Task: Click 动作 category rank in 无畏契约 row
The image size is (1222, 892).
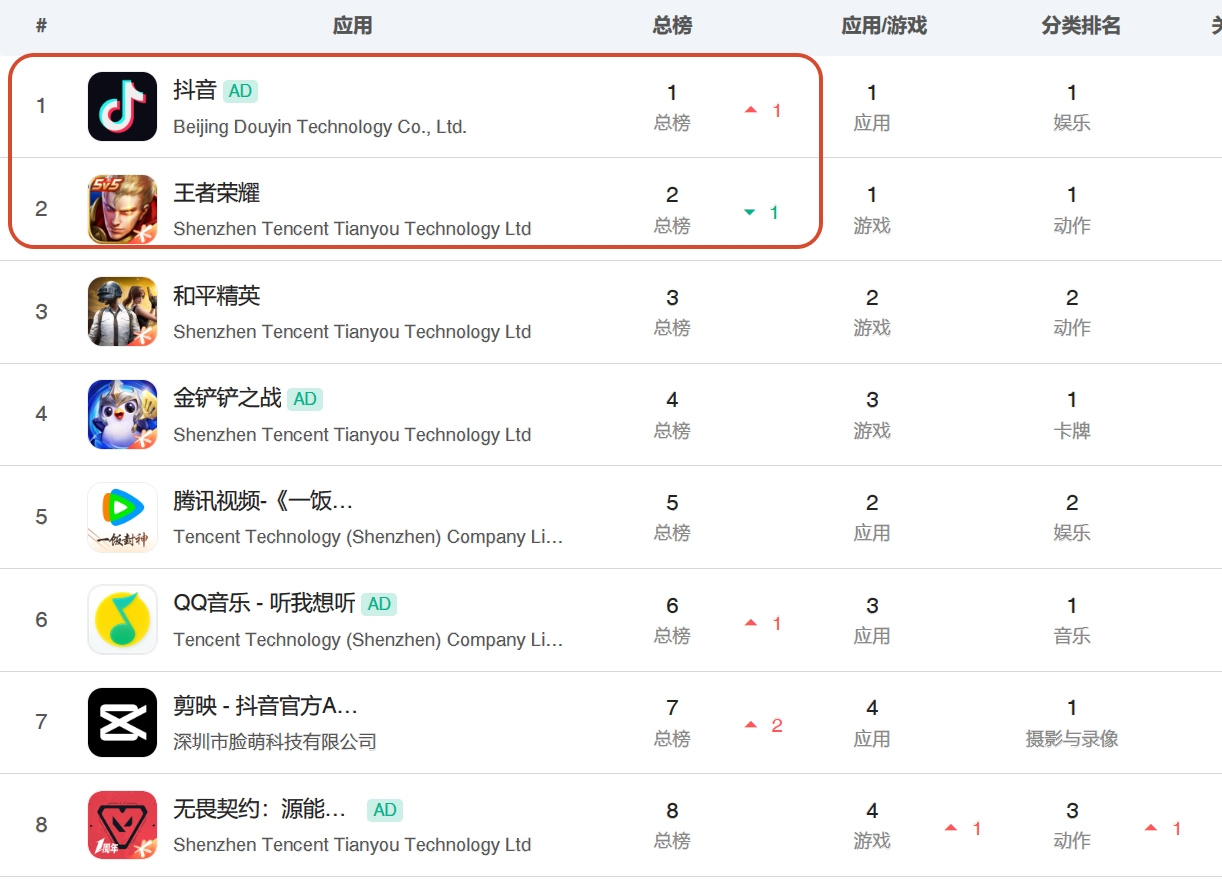Action: point(1072,826)
